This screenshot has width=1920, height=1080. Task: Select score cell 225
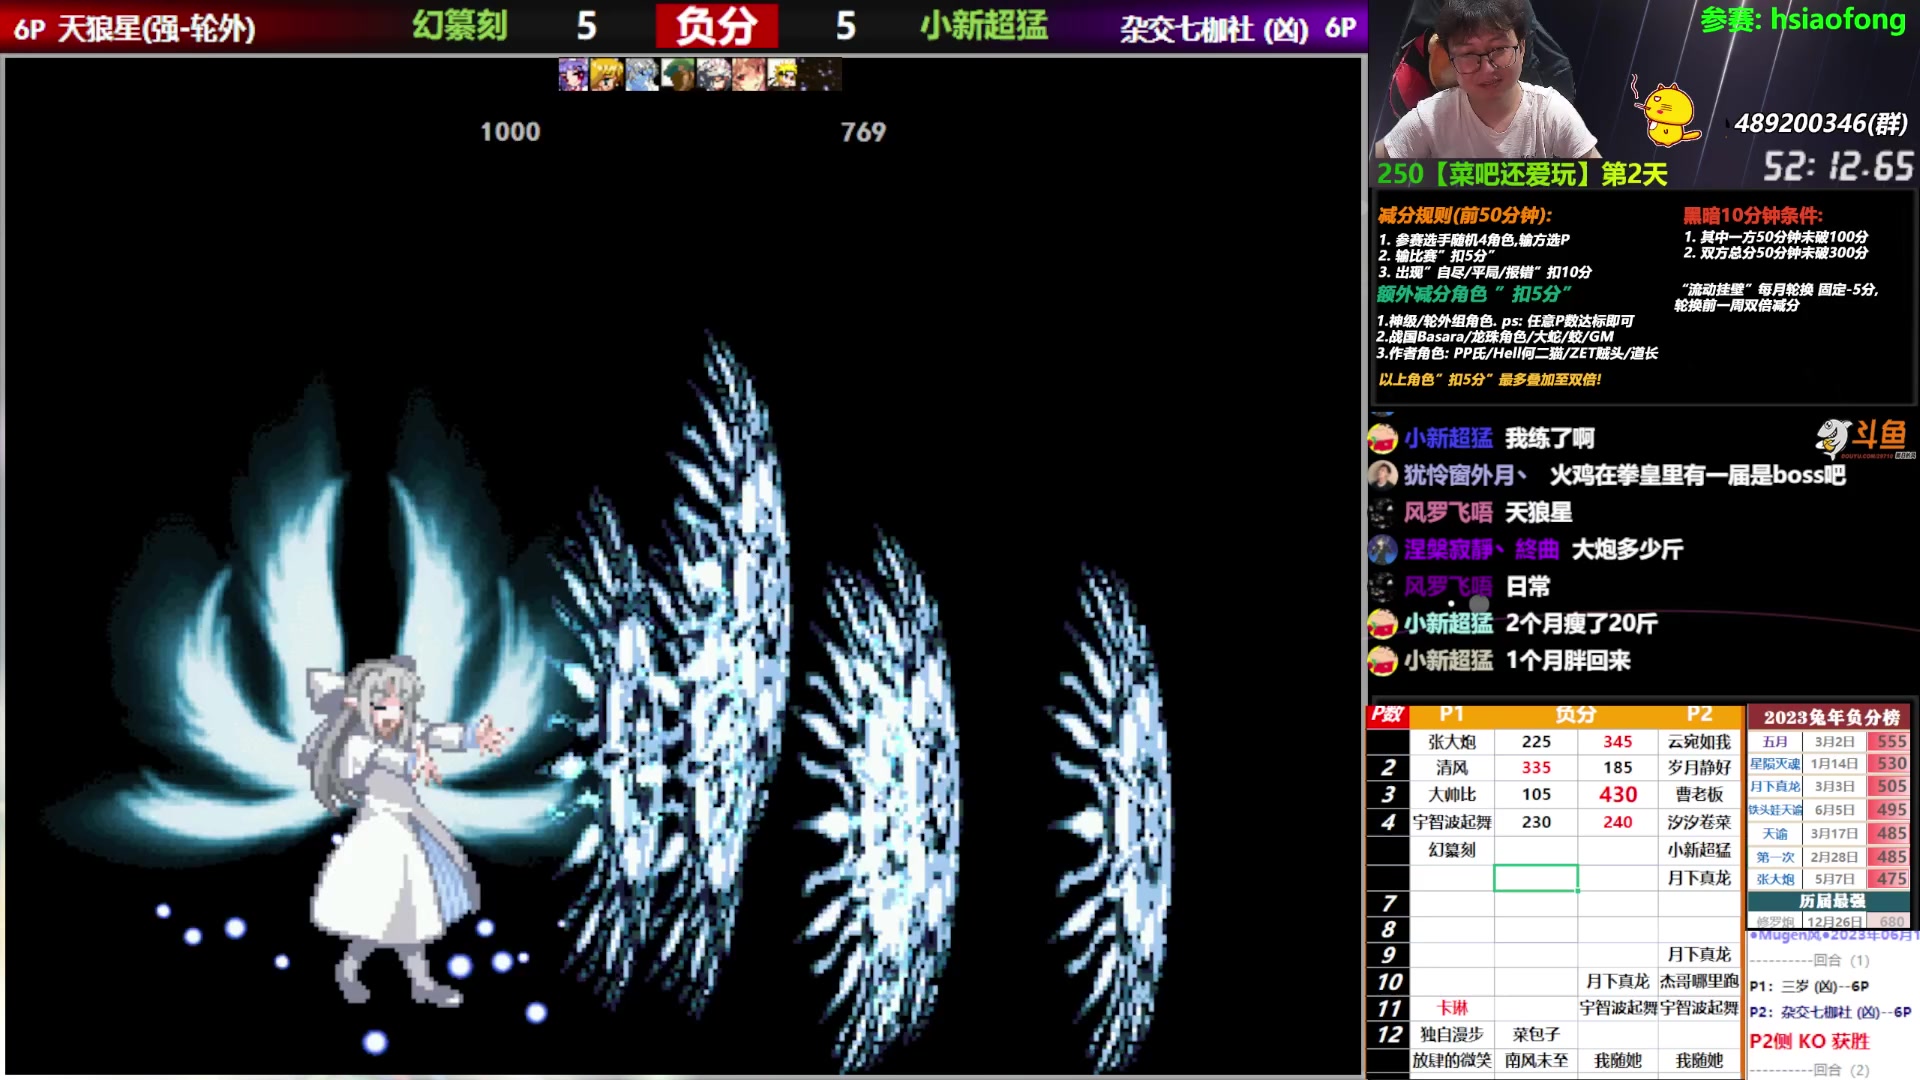(1536, 742)
